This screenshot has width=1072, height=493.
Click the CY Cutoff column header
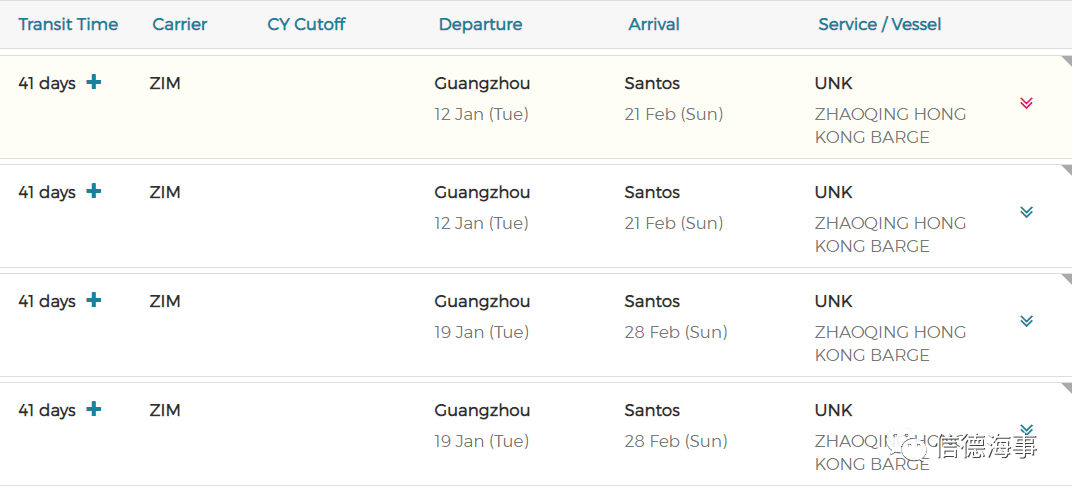pyautogui.click(x=306, y=25)
